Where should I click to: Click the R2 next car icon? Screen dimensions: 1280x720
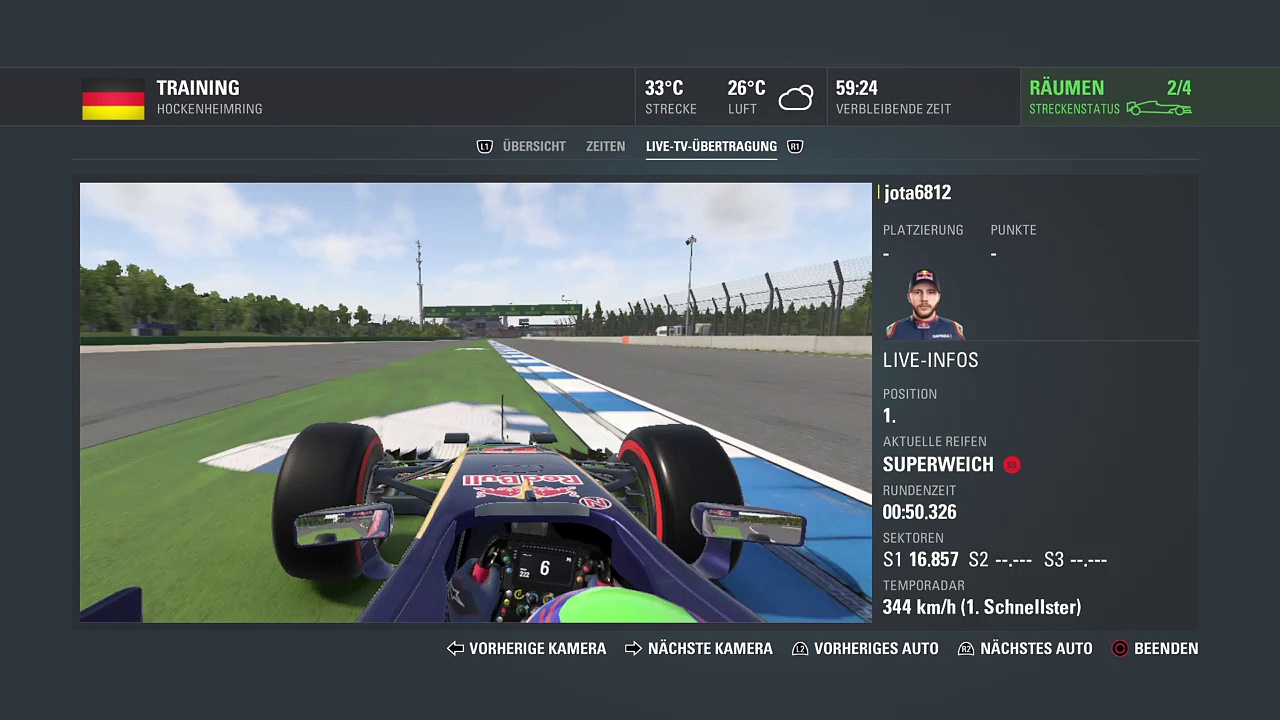[x=966, y=649]
